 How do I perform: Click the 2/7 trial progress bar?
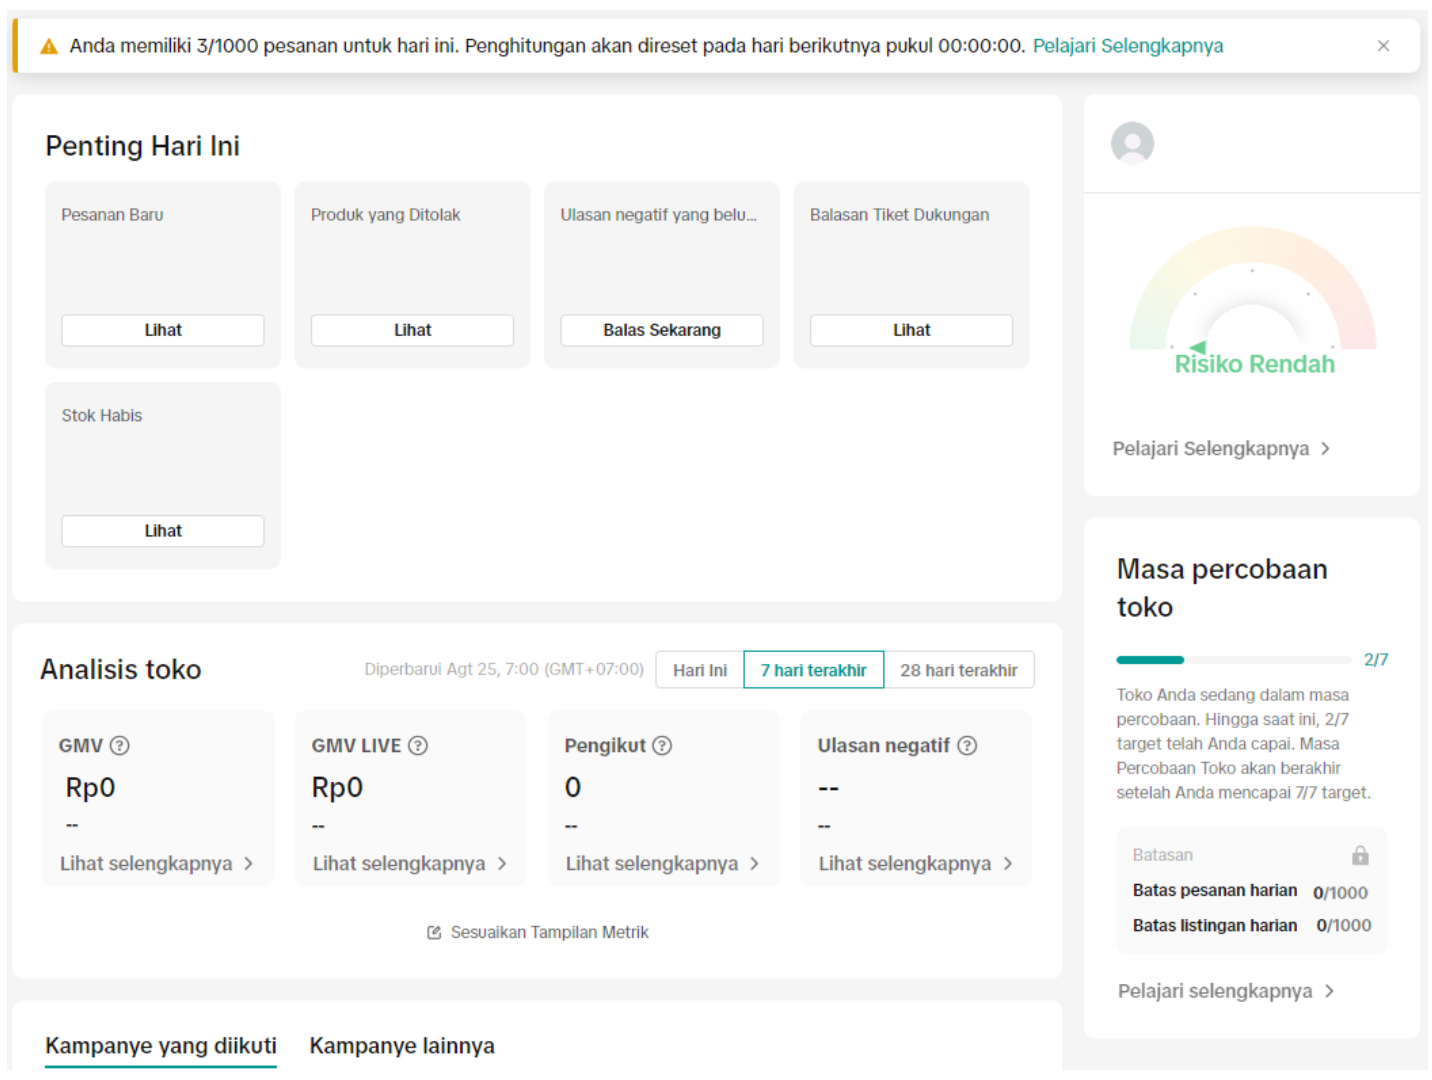click(x=1233, y=660)
